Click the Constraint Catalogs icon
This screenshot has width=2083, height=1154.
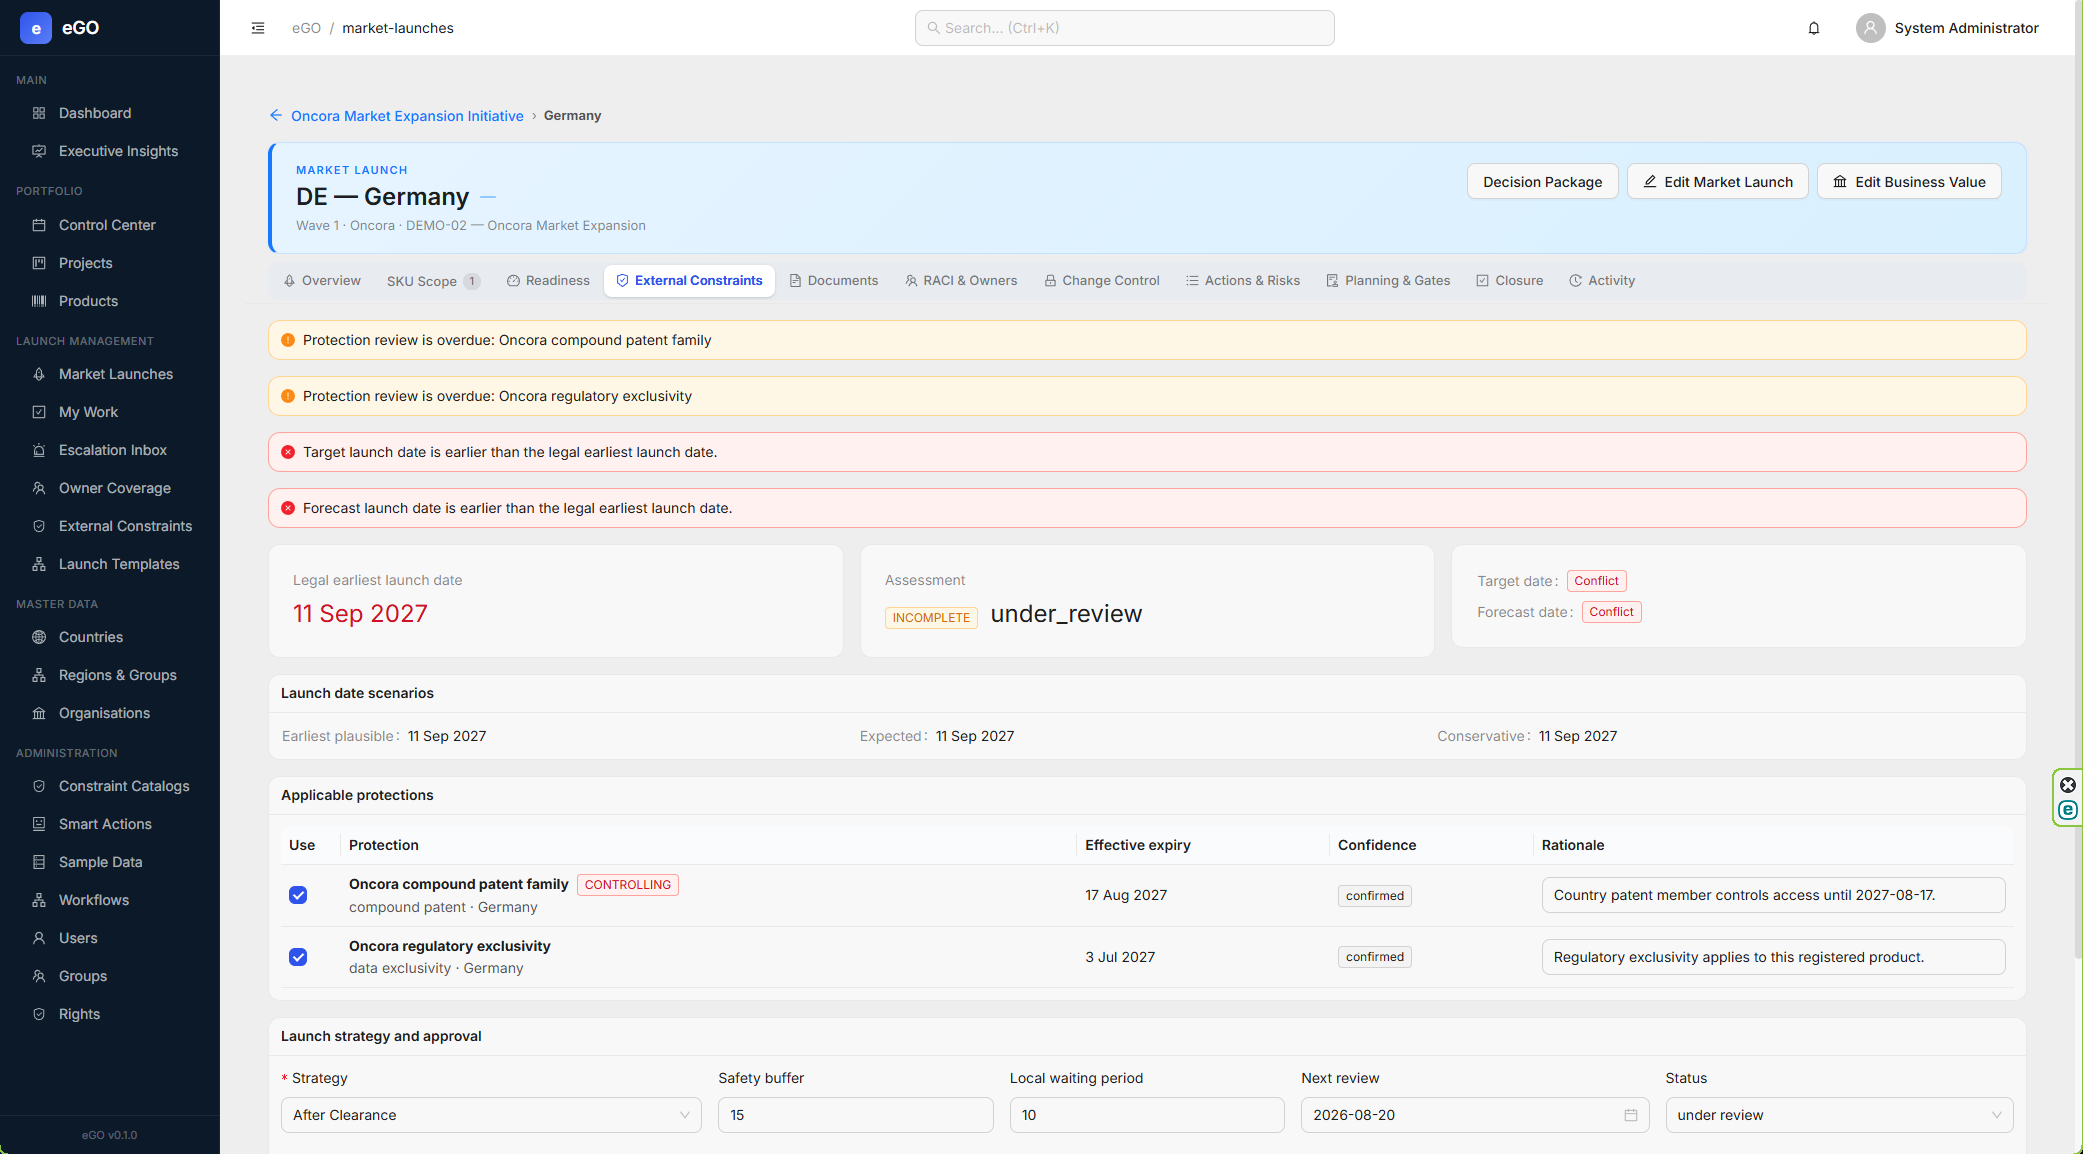39,786
